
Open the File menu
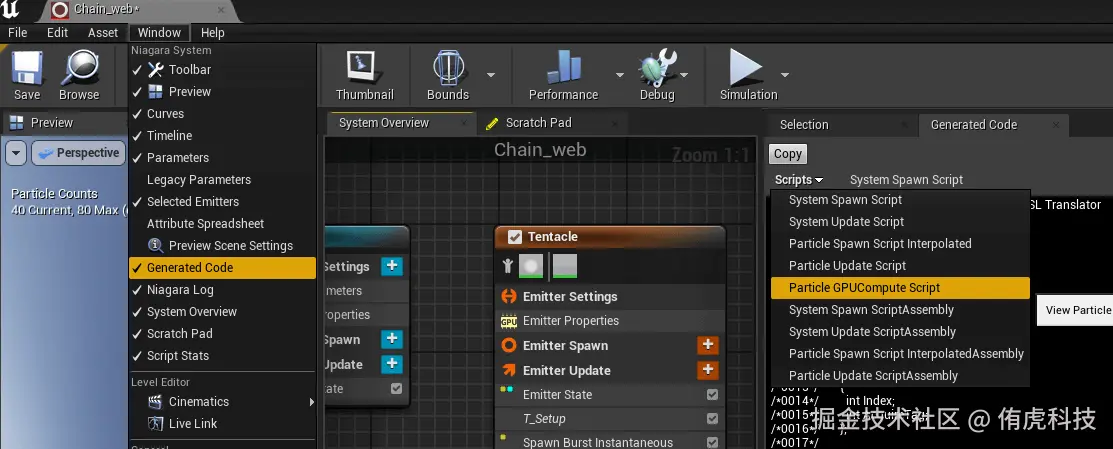coord(17,33)
